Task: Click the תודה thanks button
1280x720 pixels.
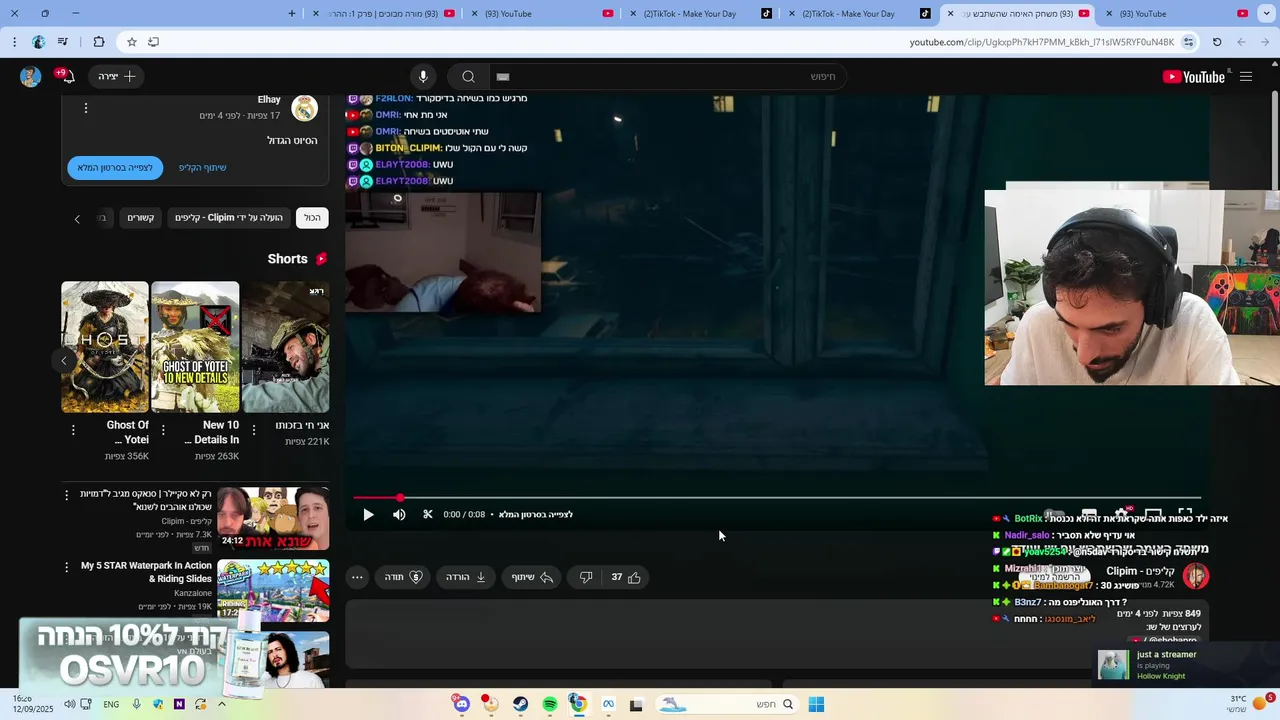Action: (x=403, y=577)
